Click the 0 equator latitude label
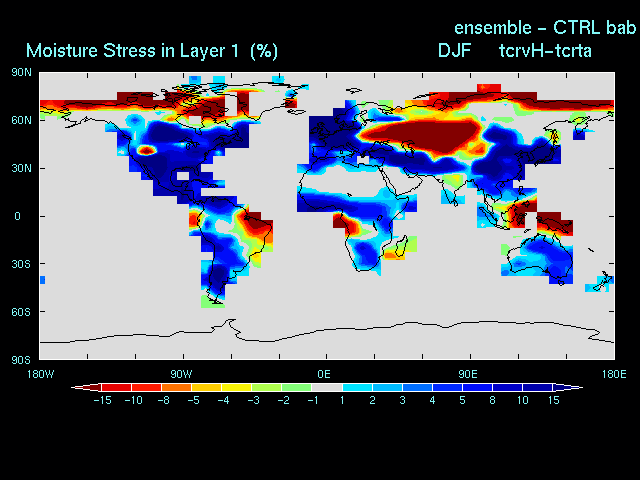The width and height of the screenshot is (640, 480). [17, 216]
